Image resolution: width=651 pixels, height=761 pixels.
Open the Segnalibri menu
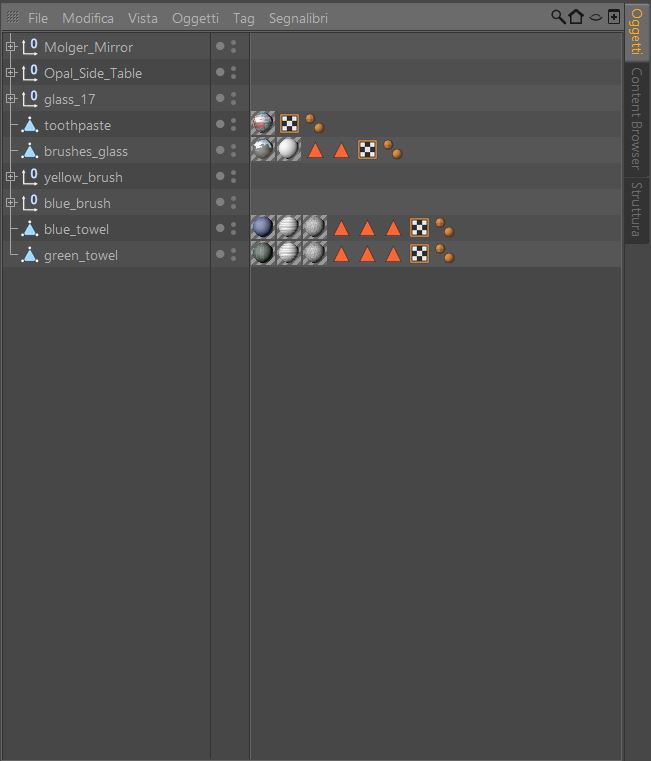coord(298,18)
